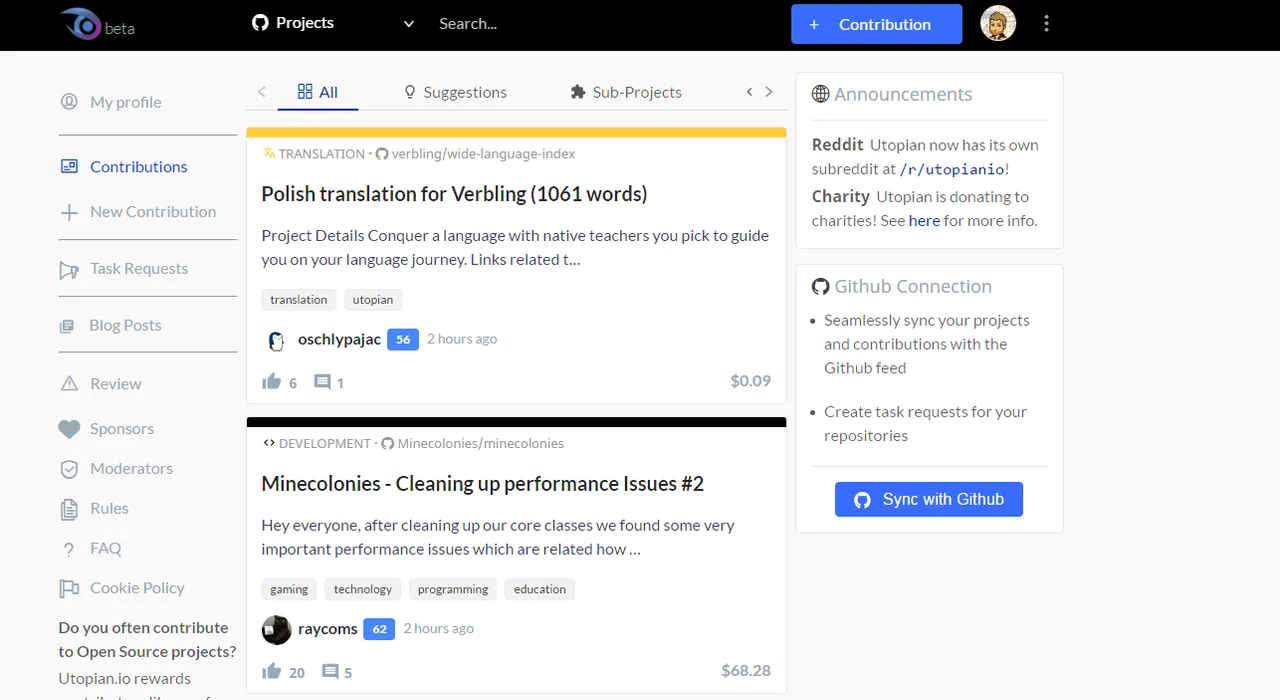
Task: Open the charity 'here' link
Action: (x=924, y=221)
